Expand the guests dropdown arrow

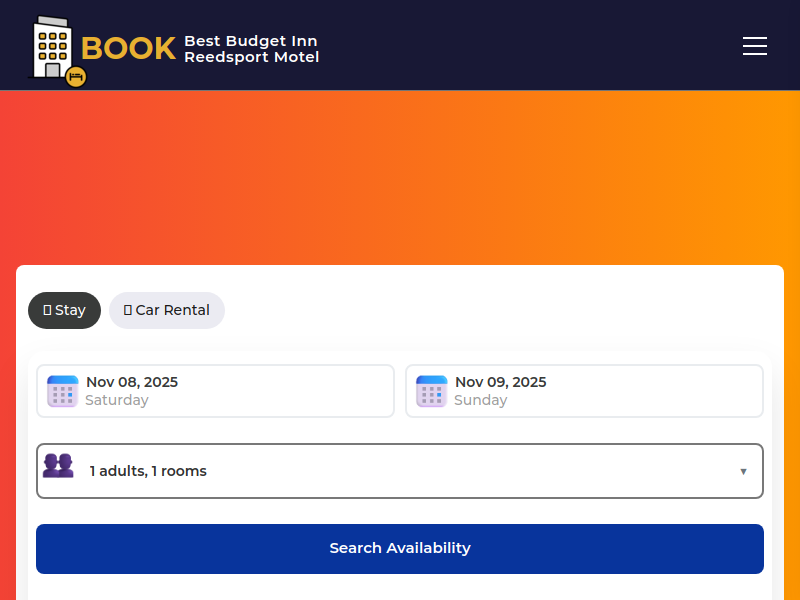pos(743,471)
